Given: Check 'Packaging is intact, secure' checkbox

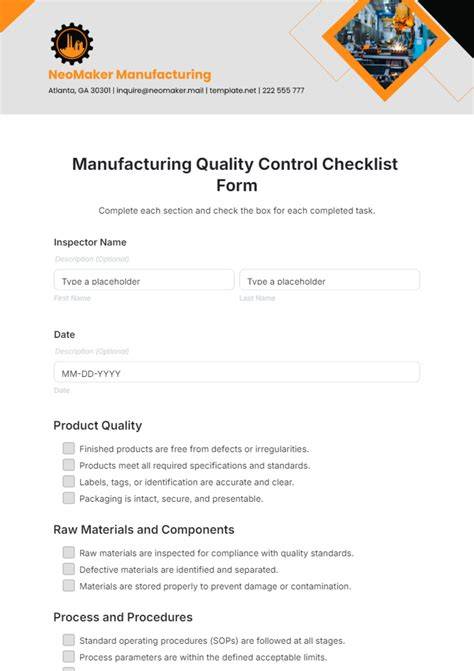Looking at the screenshot, I should click(x=68, y=498).
